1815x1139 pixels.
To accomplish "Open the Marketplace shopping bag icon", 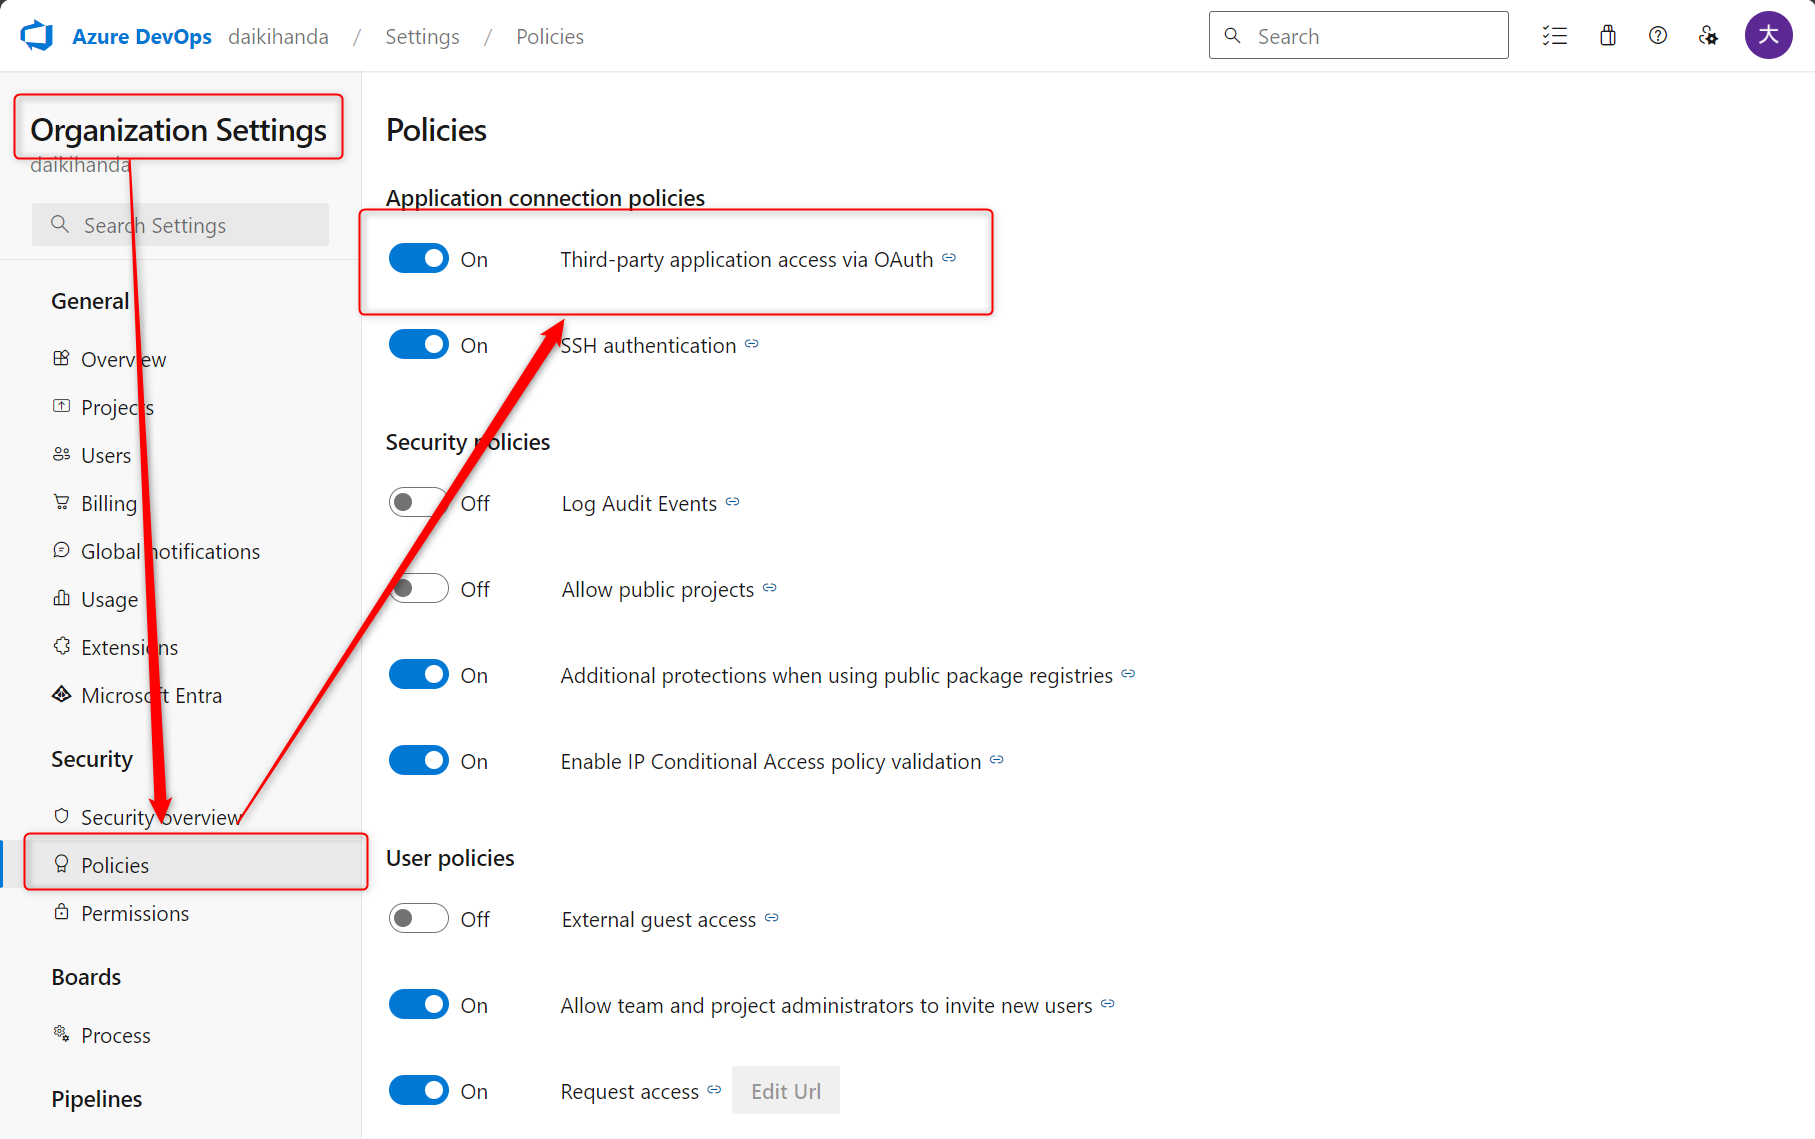I will [1607, 36].
